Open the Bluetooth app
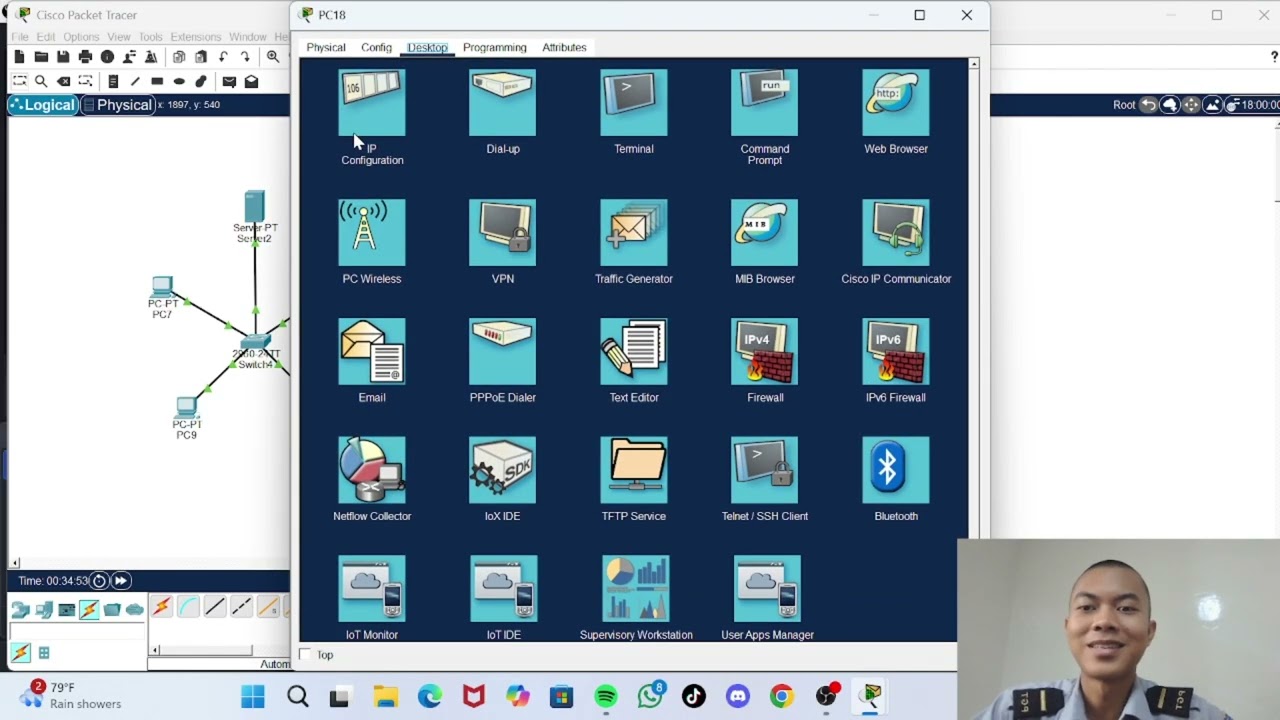 pos(895,469)
